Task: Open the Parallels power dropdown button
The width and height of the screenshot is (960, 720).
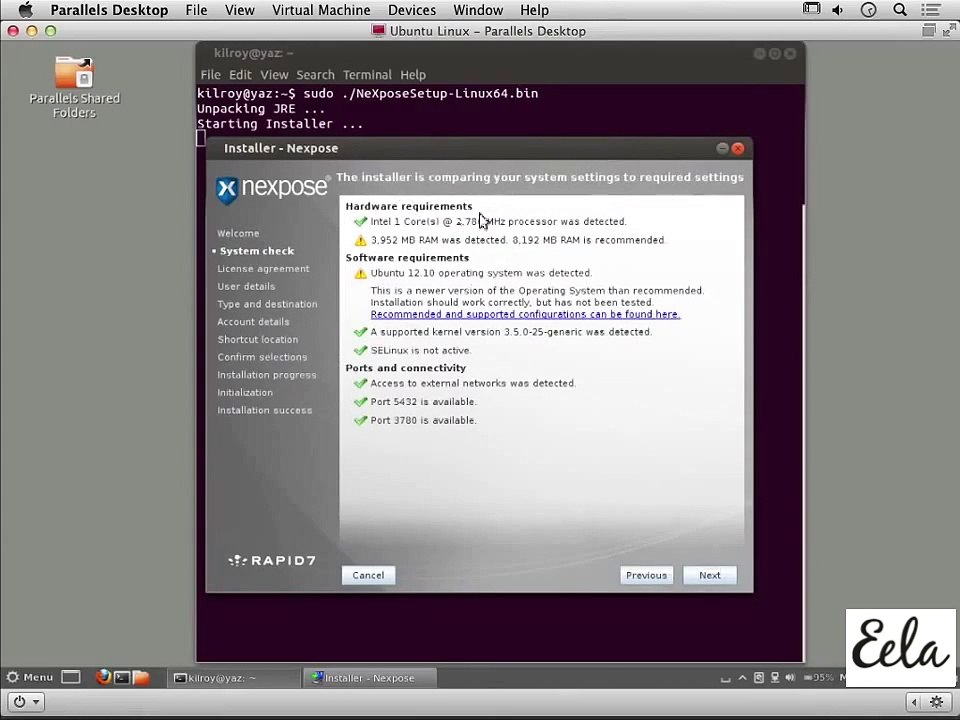Action: 26,702
